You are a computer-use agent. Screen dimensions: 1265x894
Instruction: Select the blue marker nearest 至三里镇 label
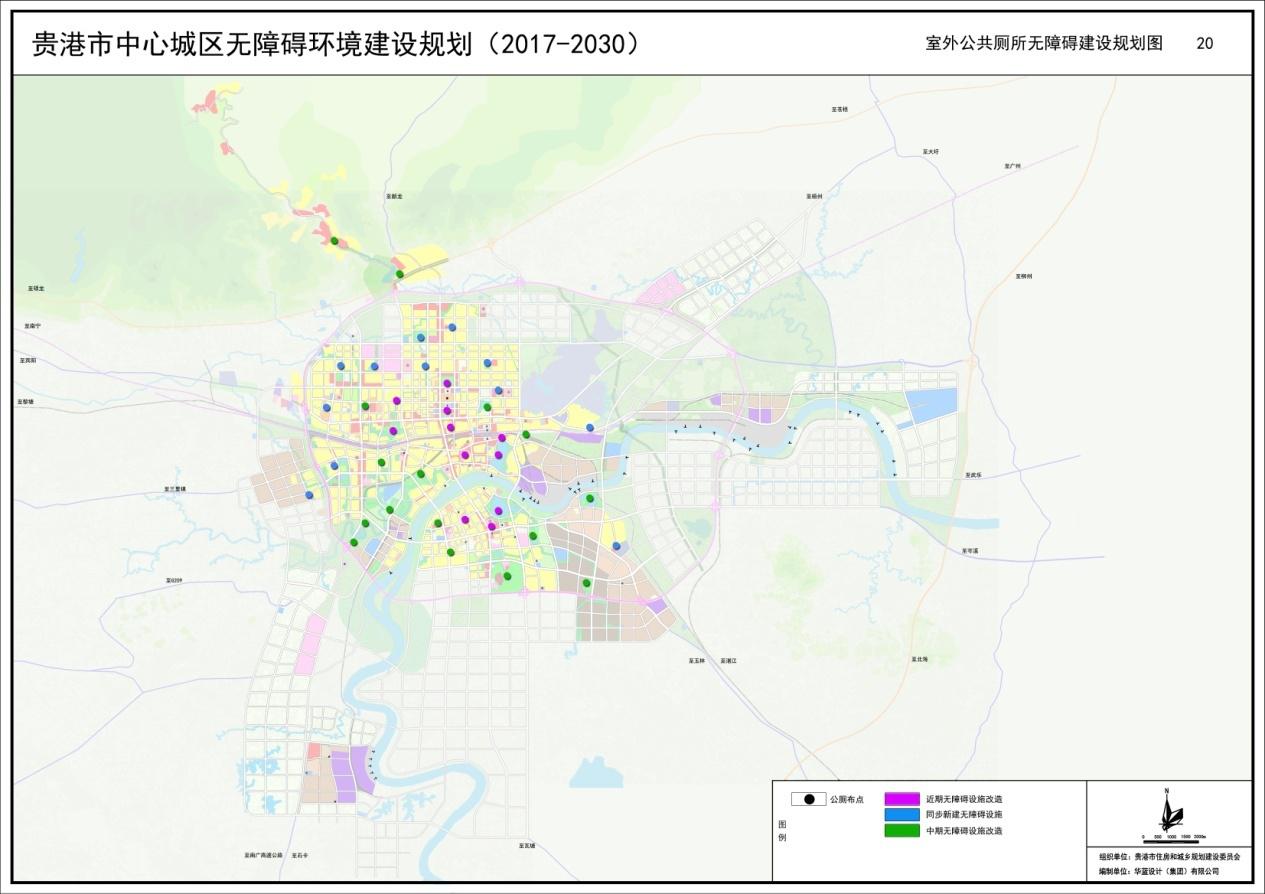[309, 495]
